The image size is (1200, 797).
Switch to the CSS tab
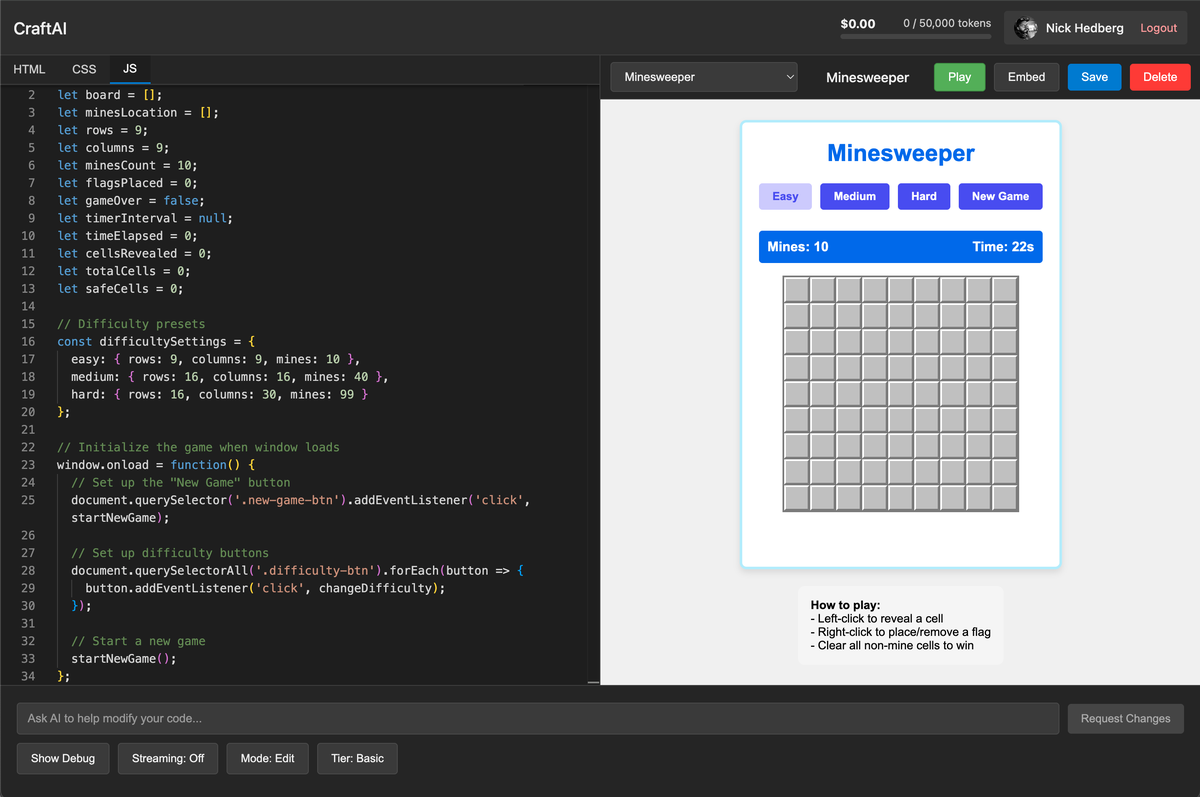pyautogui.click(x=84, y=69)
